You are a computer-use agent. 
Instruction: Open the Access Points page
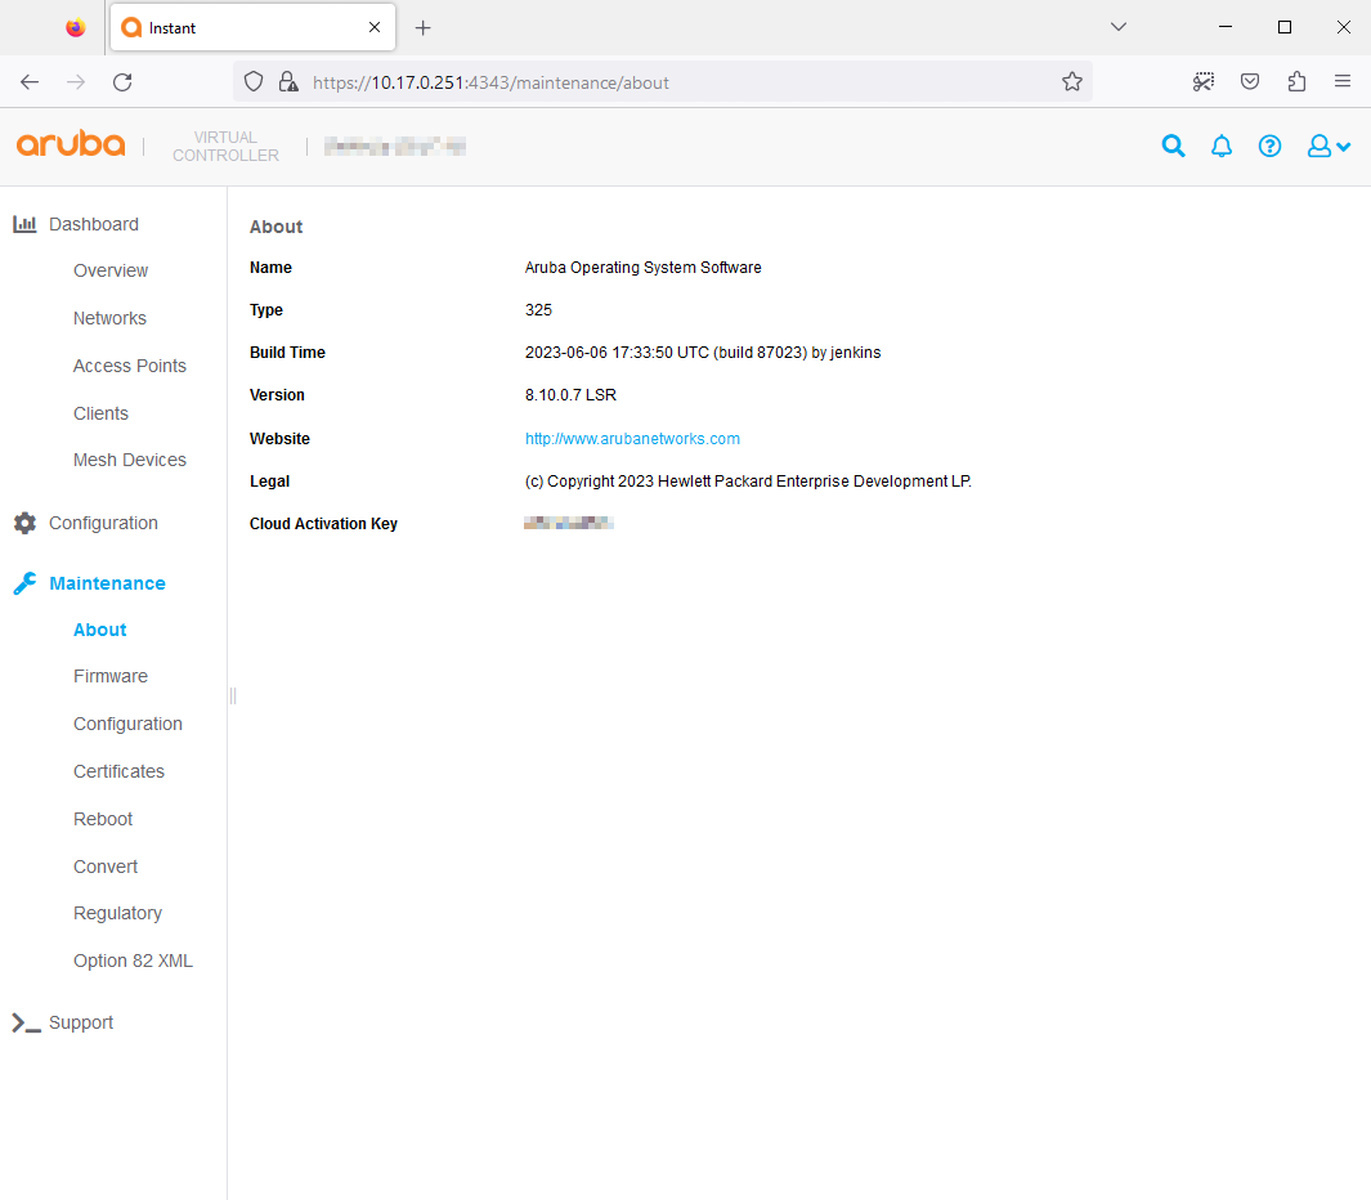coord(130,366)
